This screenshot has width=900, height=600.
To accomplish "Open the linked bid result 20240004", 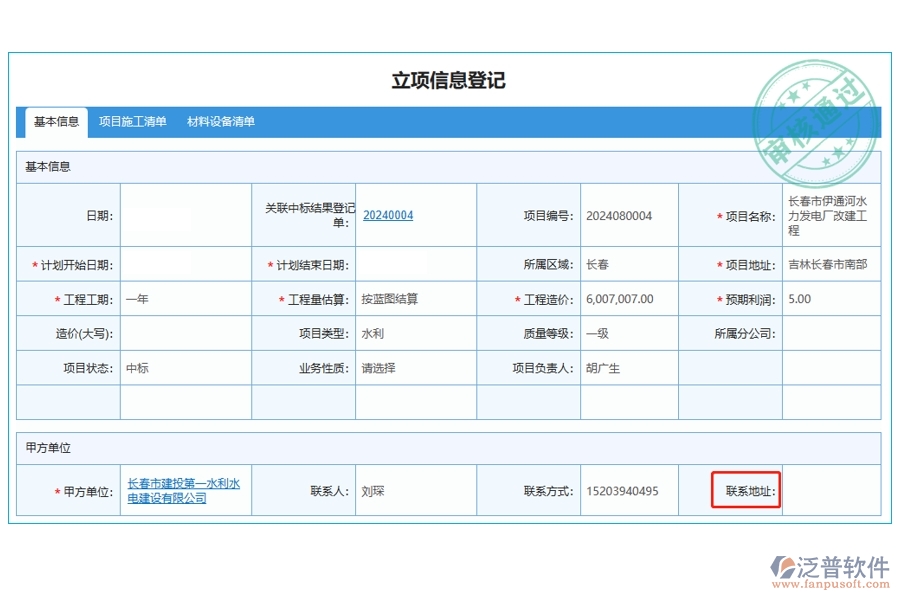I will (388, 214).
